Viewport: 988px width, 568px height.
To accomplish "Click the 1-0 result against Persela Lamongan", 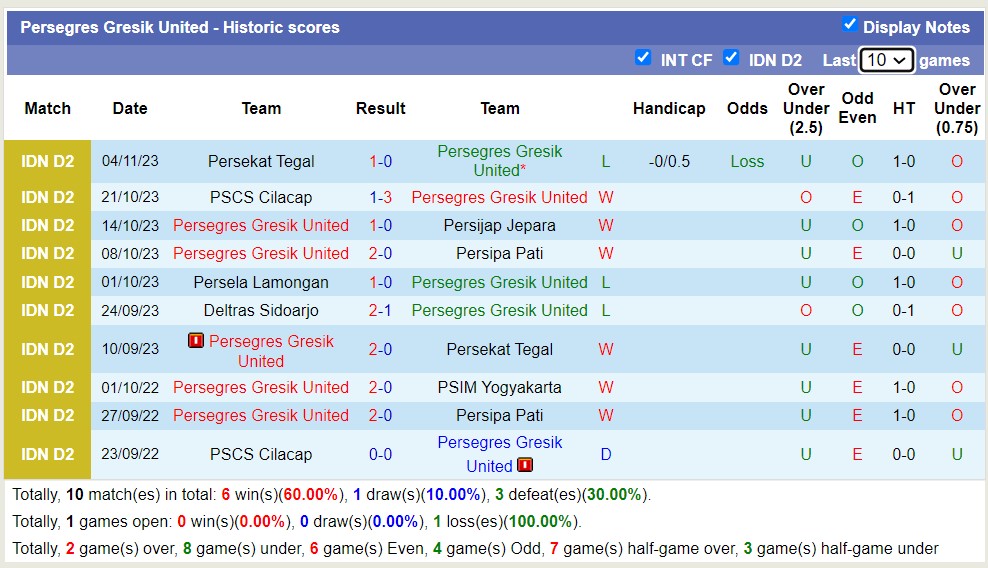I will click(381, 282).
